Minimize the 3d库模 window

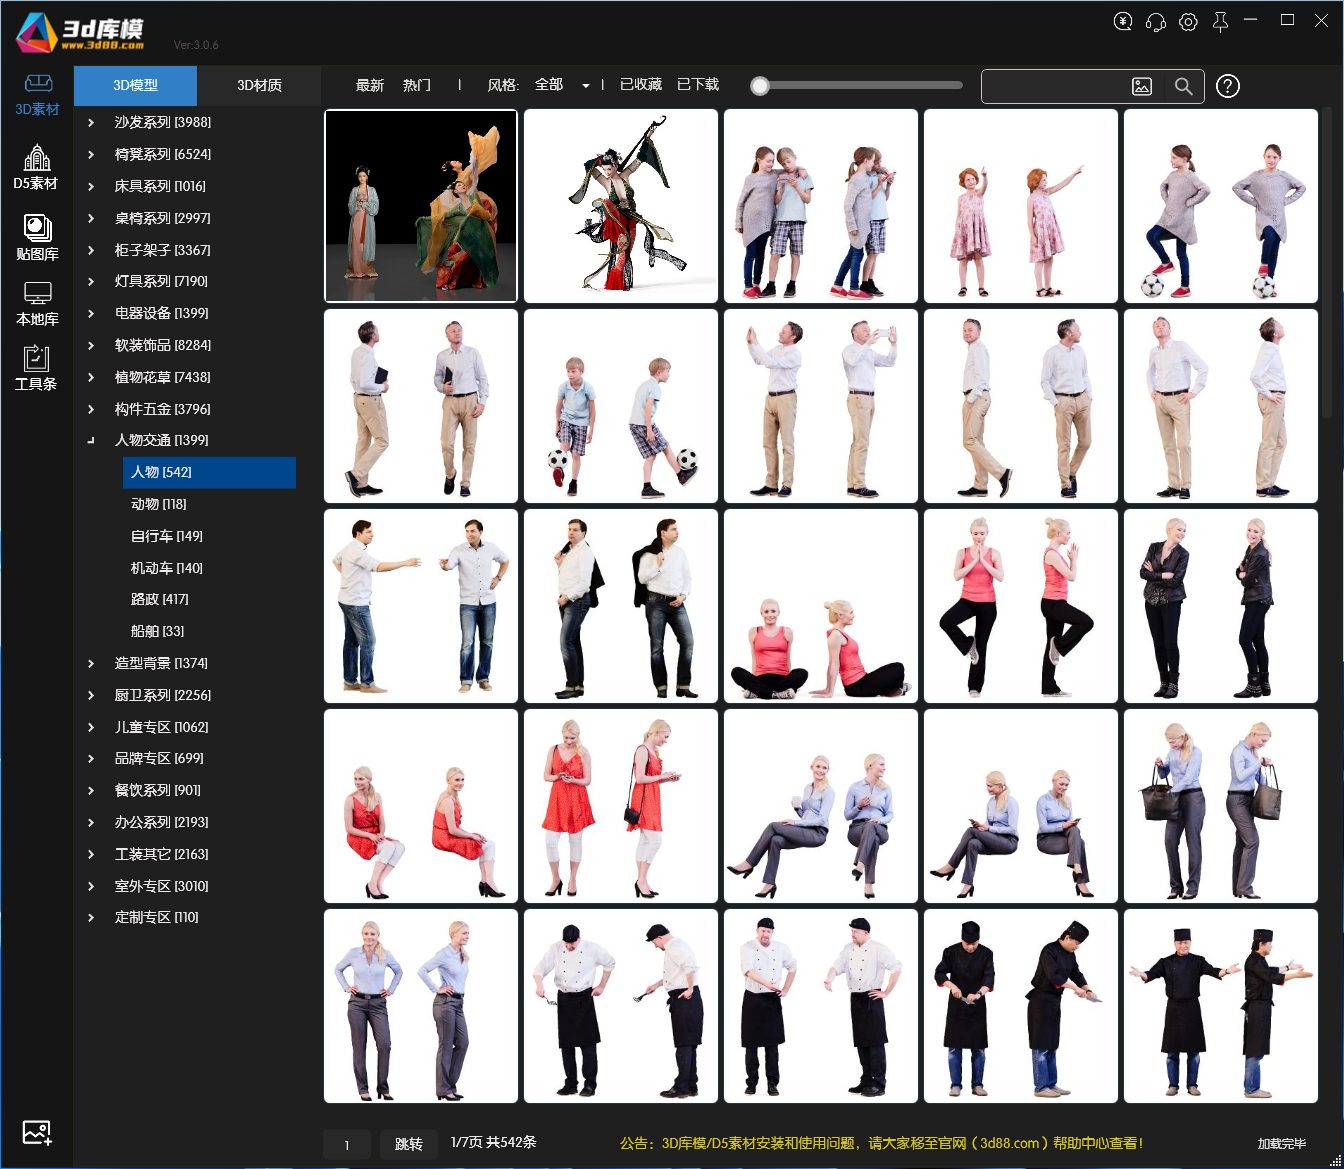tap(1251, 20)
